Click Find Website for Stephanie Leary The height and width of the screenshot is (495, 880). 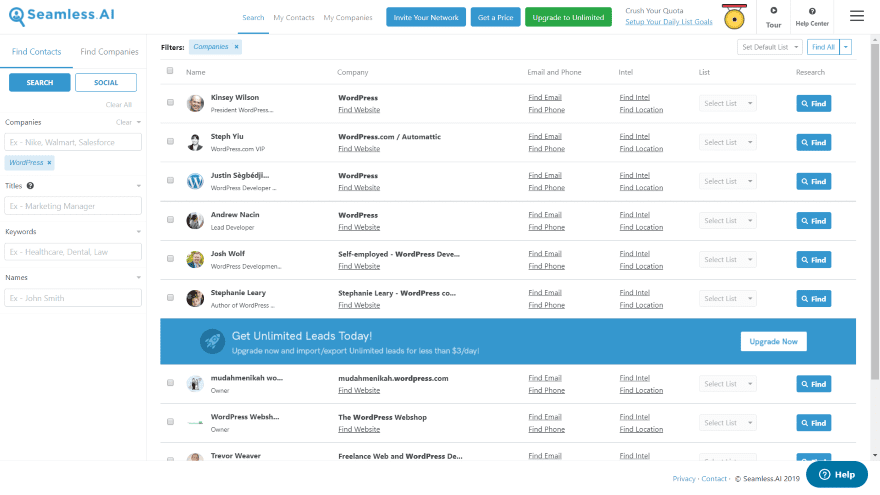click(359, 305)
